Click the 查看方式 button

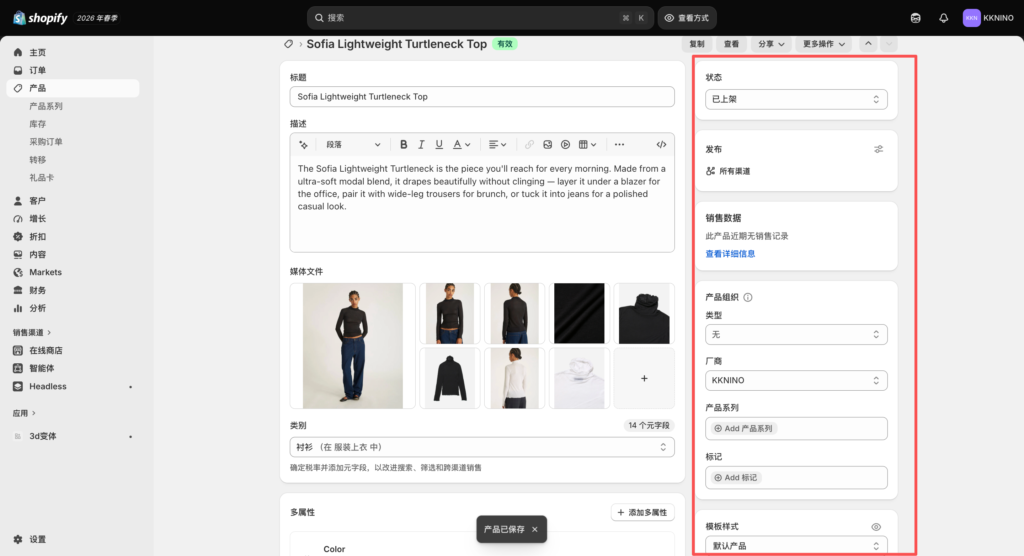point(687,18)
